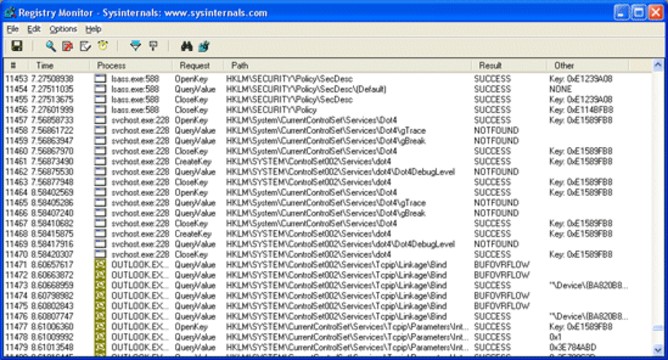The height and width of the screenshot is (360, 668).
Task: Click svchost.exe process icon in row 11464
Action: tap(100, 192)
